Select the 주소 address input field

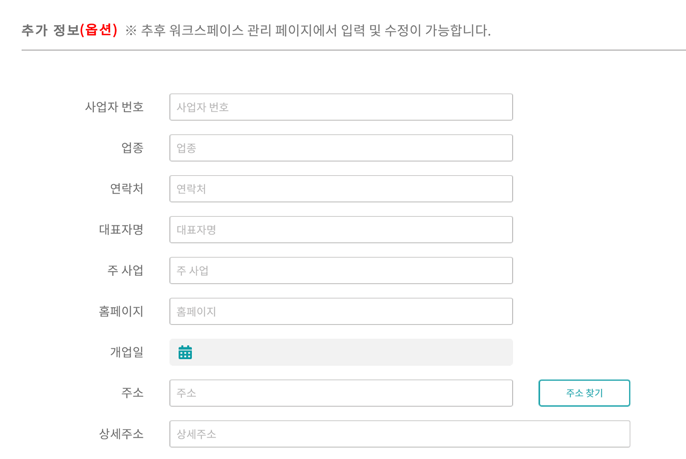341,393
